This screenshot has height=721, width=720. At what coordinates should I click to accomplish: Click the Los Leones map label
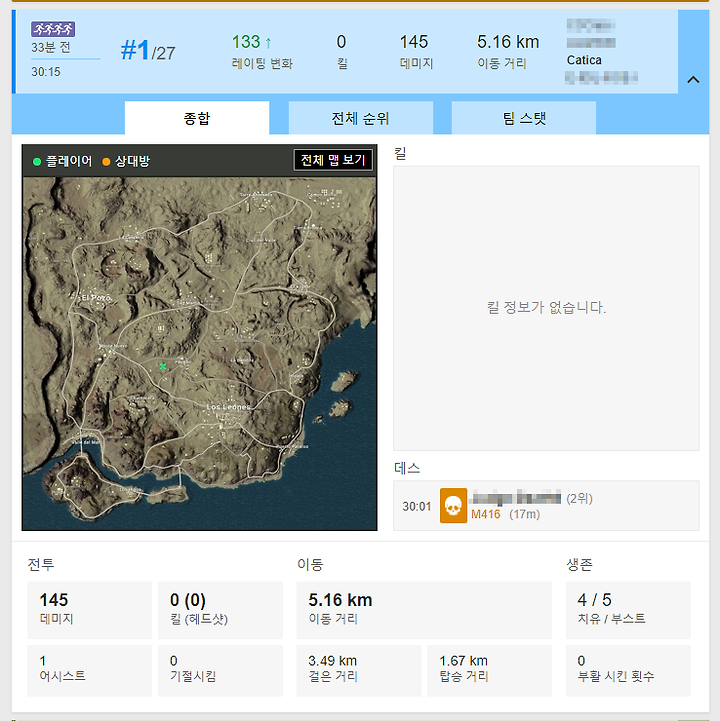[228, 407]
